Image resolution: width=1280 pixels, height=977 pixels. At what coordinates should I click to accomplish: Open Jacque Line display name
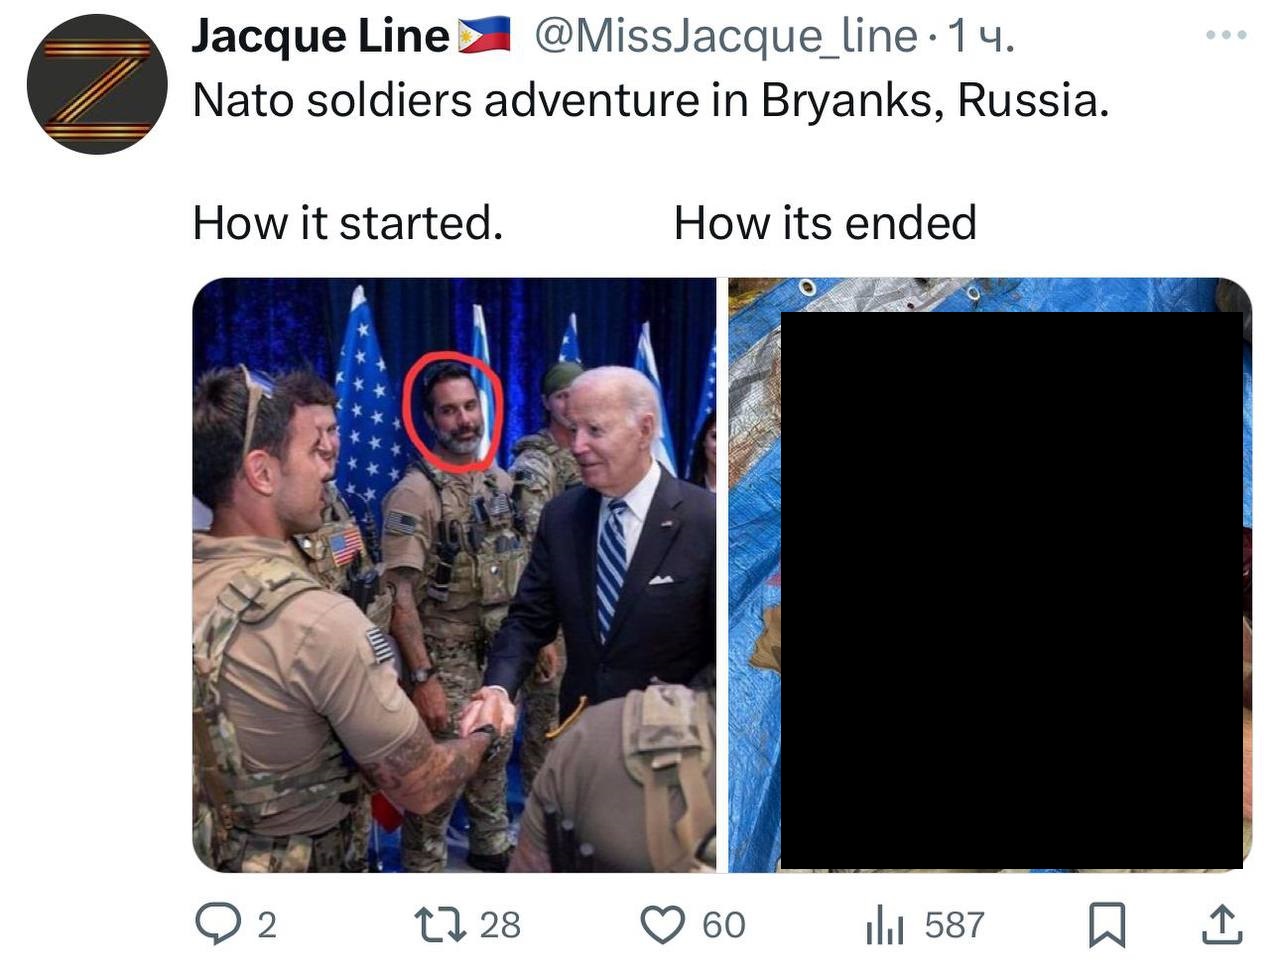[x=320, y=37]
